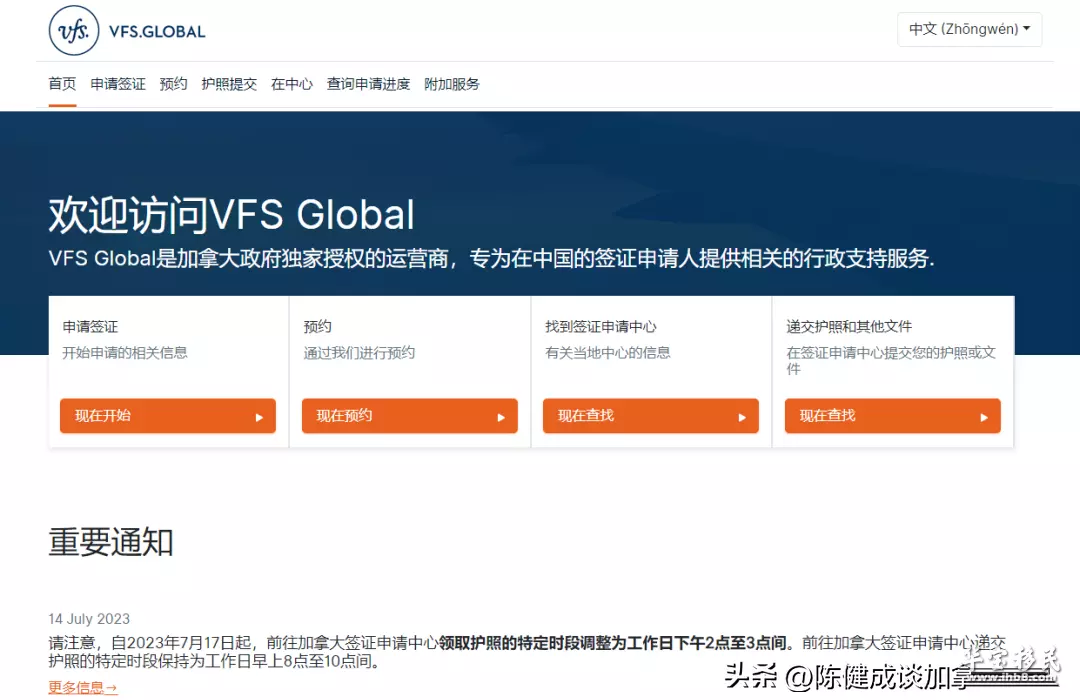Click the VFS Global logo
This screenshot has width=1080, height=700.
tap(127, 31)
